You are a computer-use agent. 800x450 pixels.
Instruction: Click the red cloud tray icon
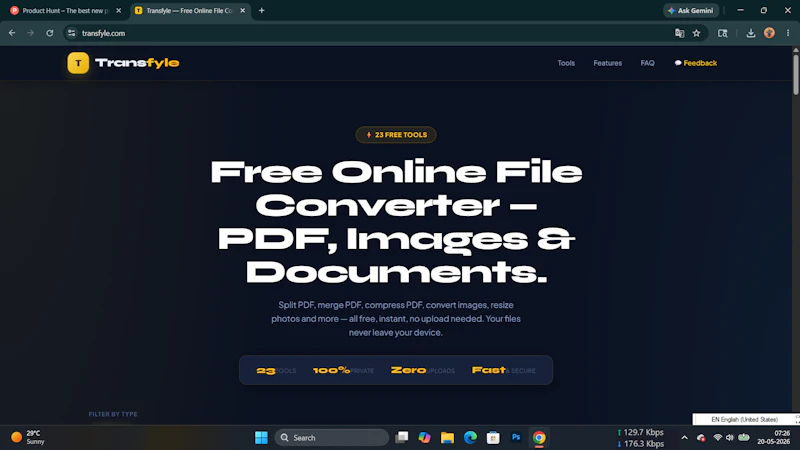coord(702,438)
